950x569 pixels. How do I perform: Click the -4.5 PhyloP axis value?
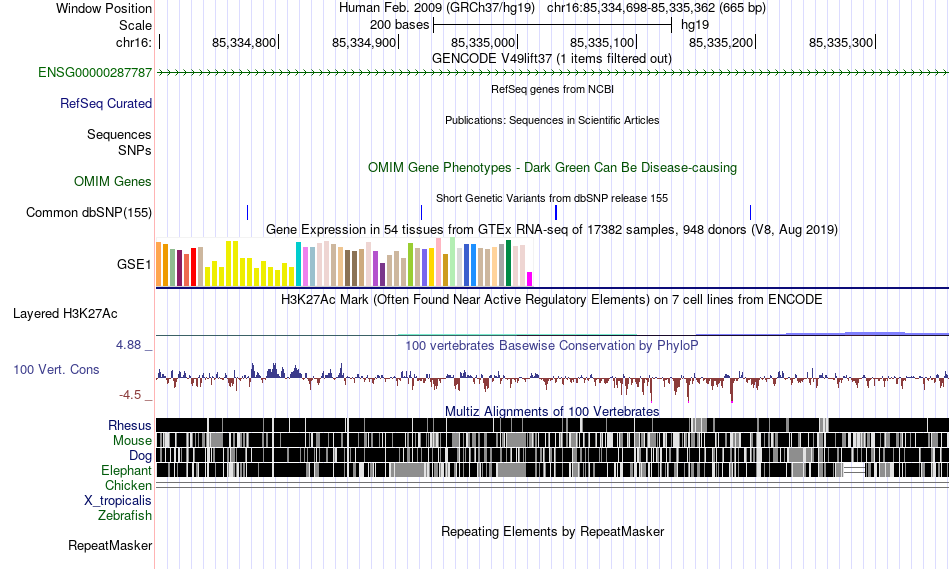coord(130,395)
